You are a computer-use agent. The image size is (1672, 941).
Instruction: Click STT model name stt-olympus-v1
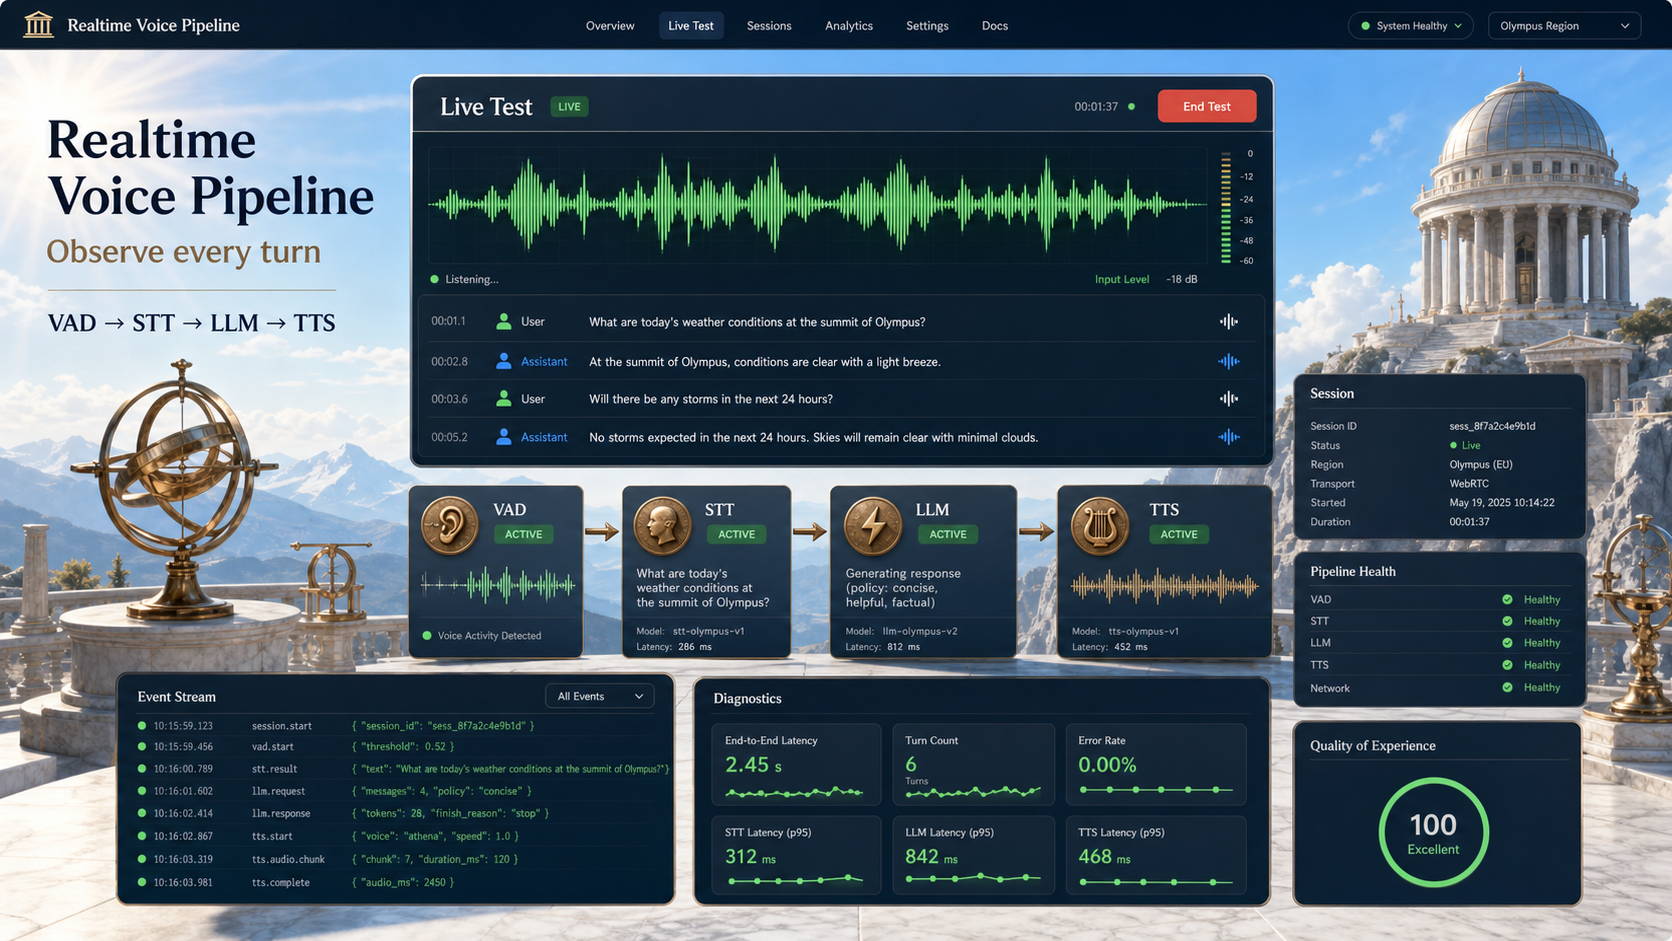(x=709, y=631)
